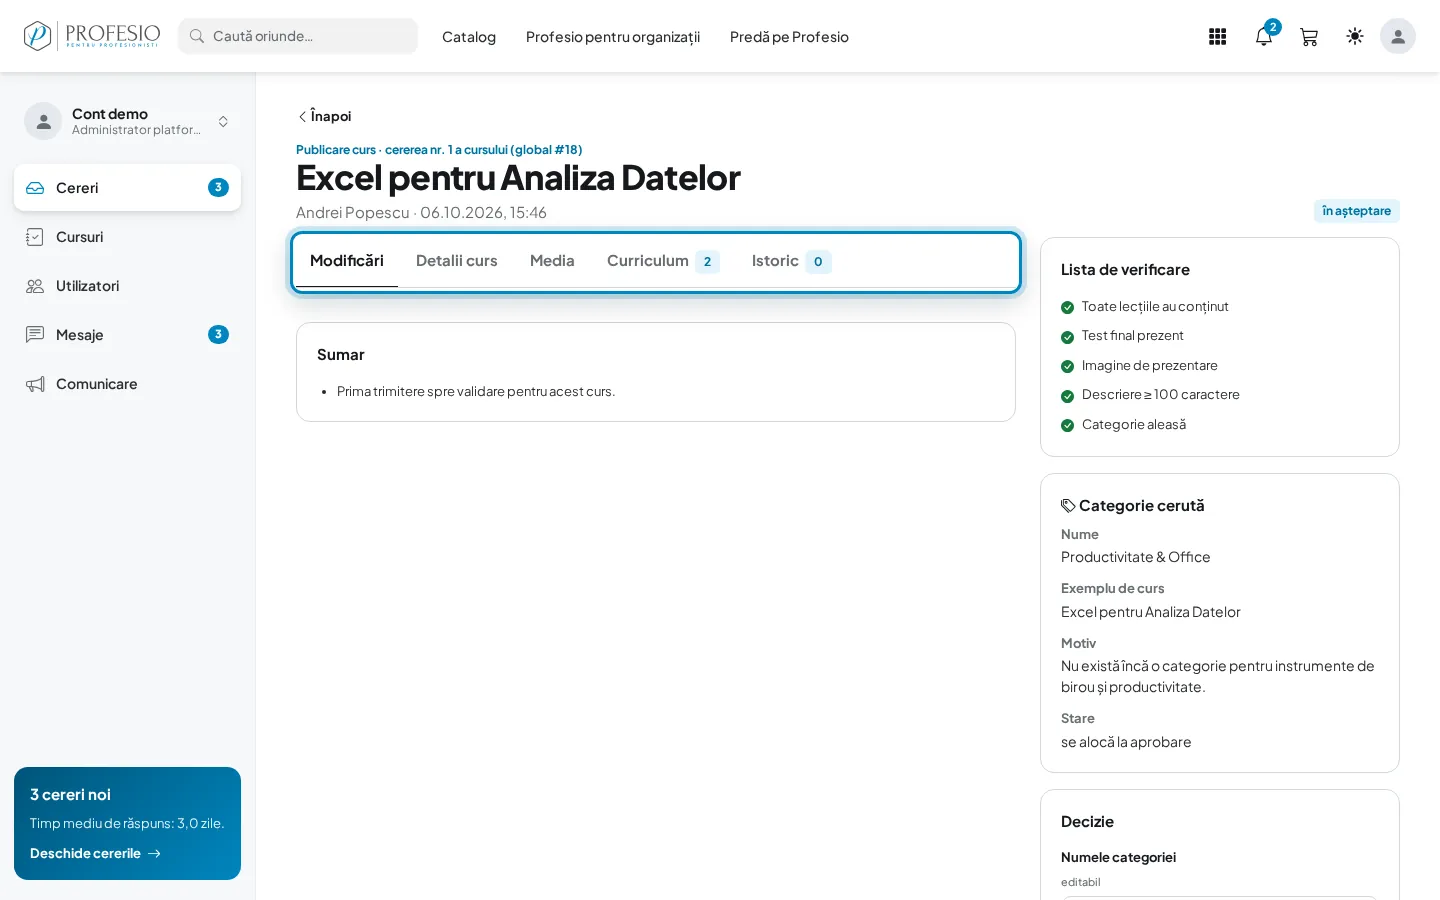
Task: Open the Media tab
Action: coord(552,261)
